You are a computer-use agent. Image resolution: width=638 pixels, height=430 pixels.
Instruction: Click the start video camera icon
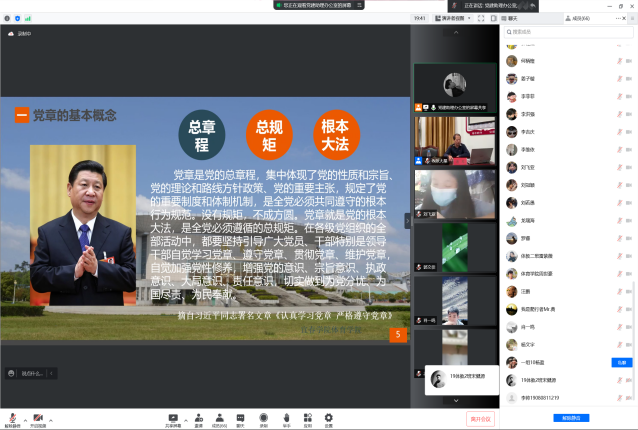(x=37, y=417)
